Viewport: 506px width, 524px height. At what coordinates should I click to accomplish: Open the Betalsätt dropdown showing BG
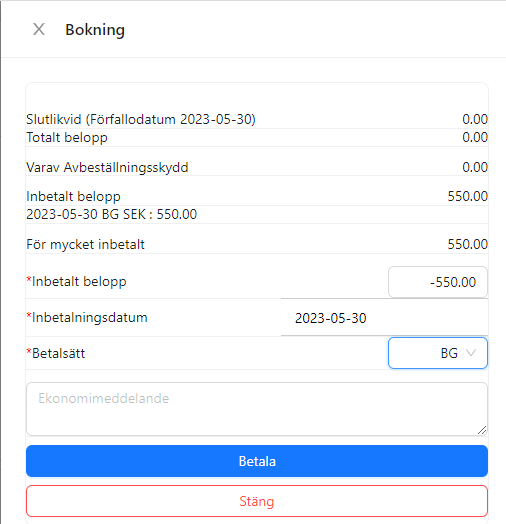(438, 353)
